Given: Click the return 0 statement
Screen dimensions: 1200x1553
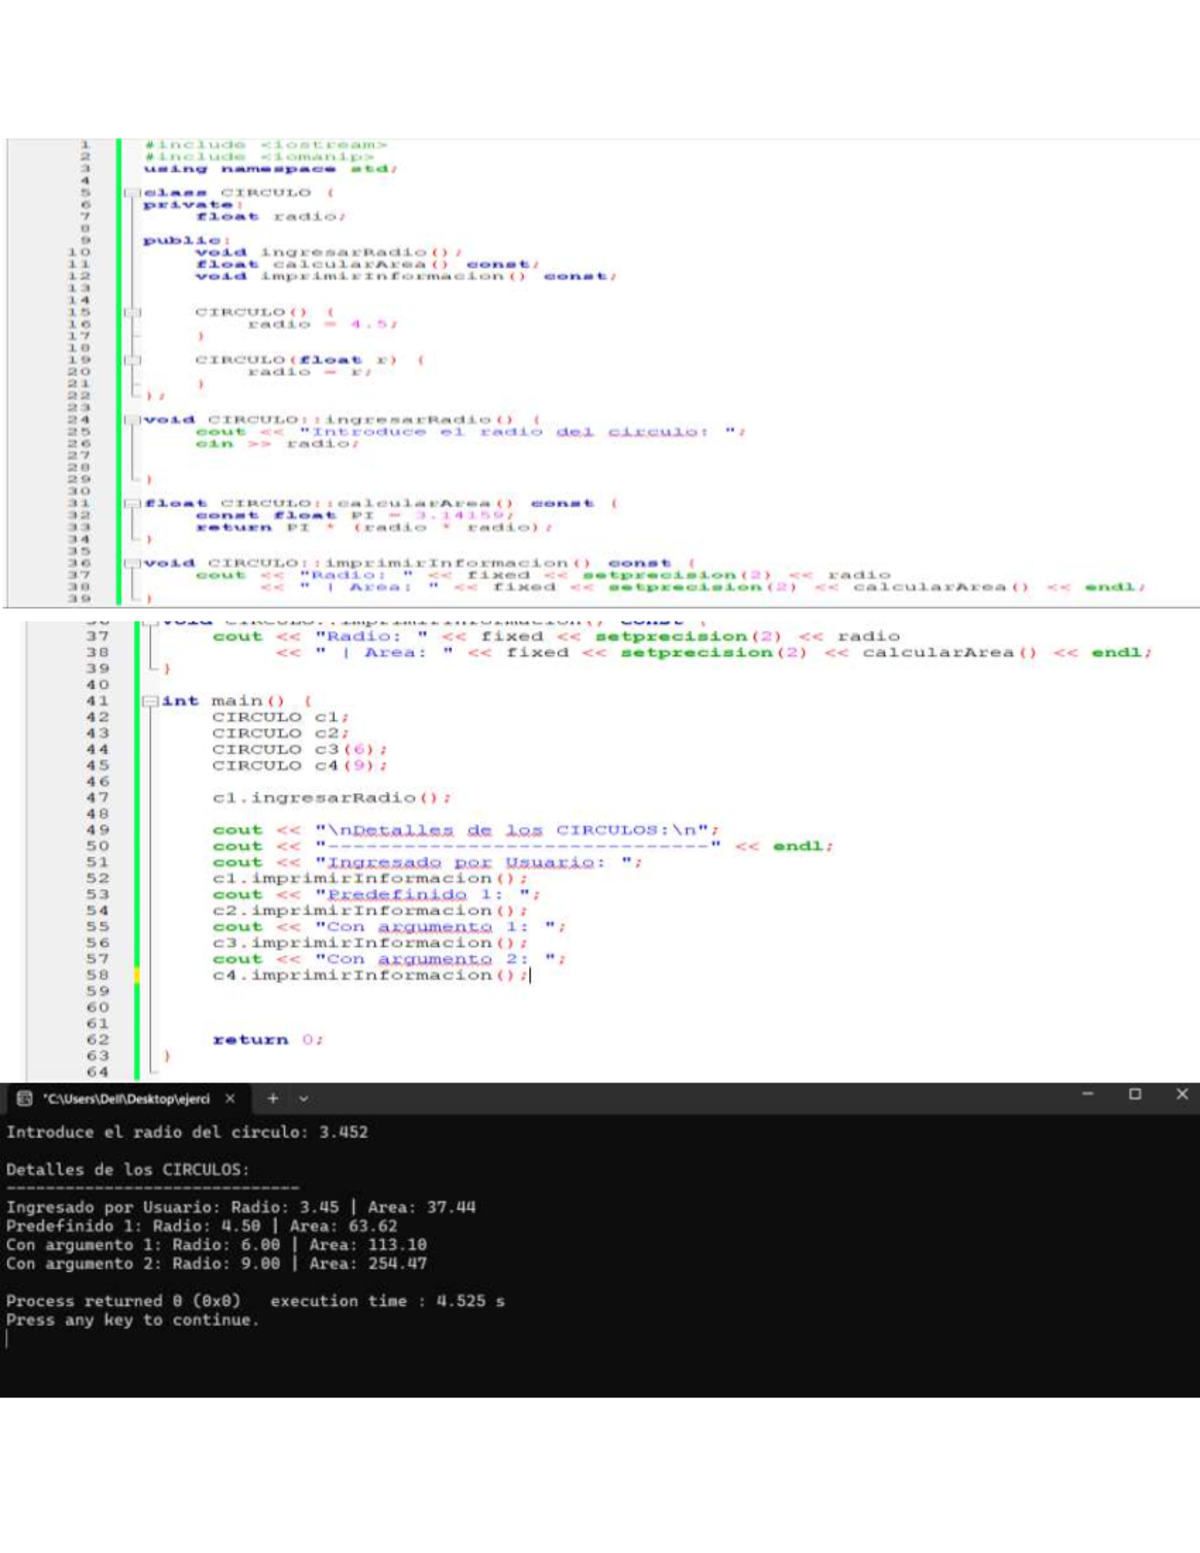Looking at the screenshot, I should [x=267, y=1040].
